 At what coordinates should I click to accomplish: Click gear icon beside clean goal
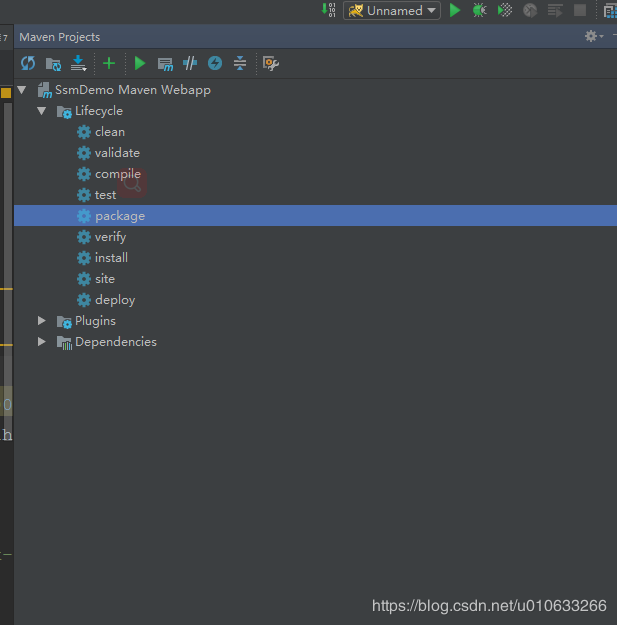(x=84, y=132)
